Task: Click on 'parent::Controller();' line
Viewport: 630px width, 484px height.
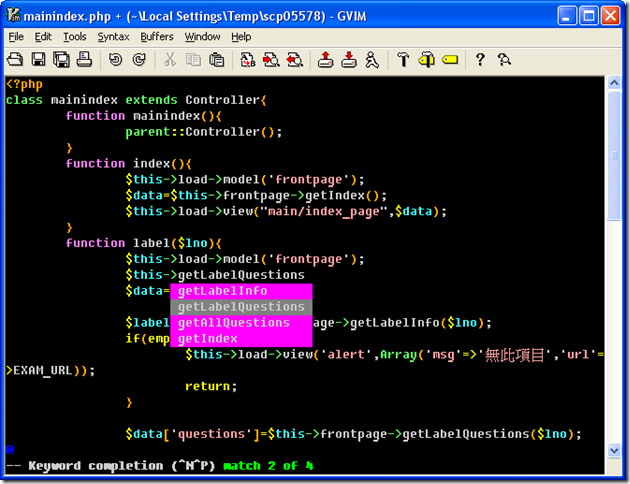Action: coord(204,132)
